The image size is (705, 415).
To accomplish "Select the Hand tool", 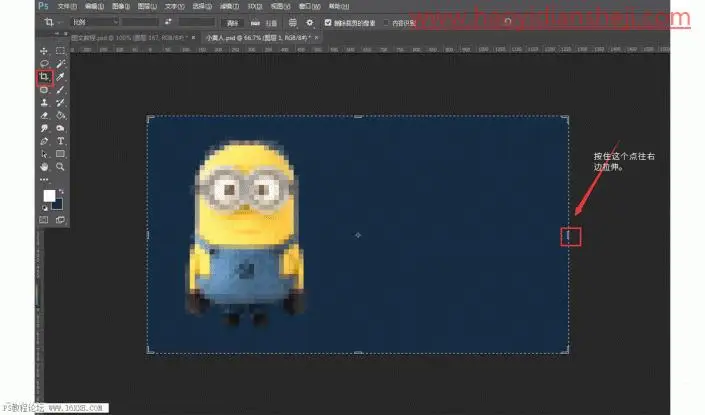I will click(x=44, y=167).
